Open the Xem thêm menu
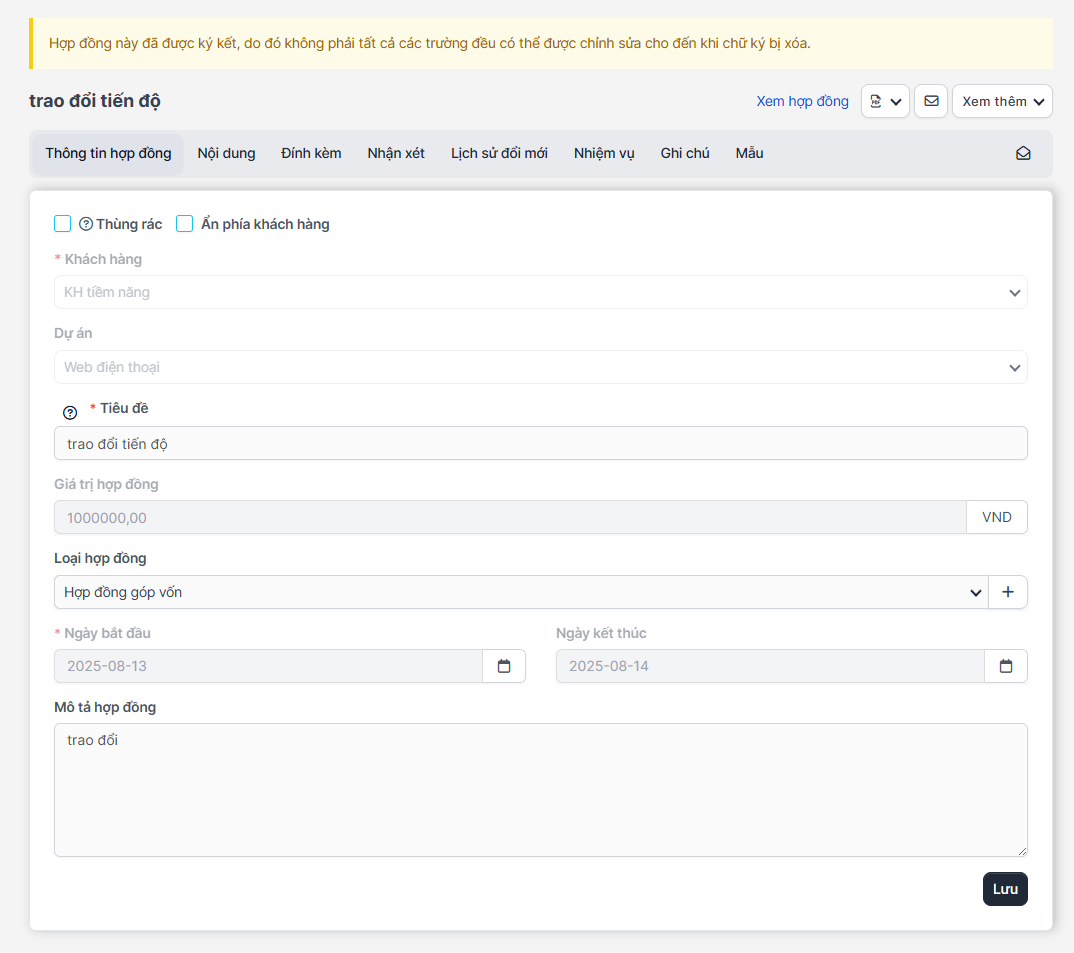Screen dimensions: 1074x953 (1002, 101)
